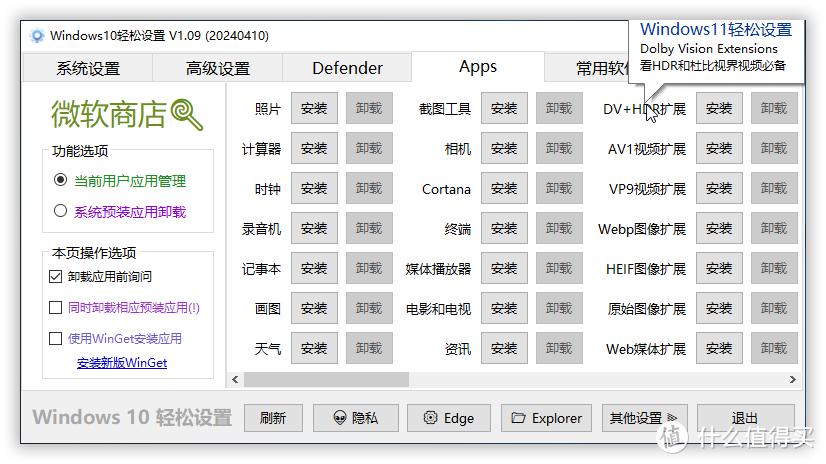Install the 终端 app
Viewport: 826px width, 464px height.
(x=504, y=228)
